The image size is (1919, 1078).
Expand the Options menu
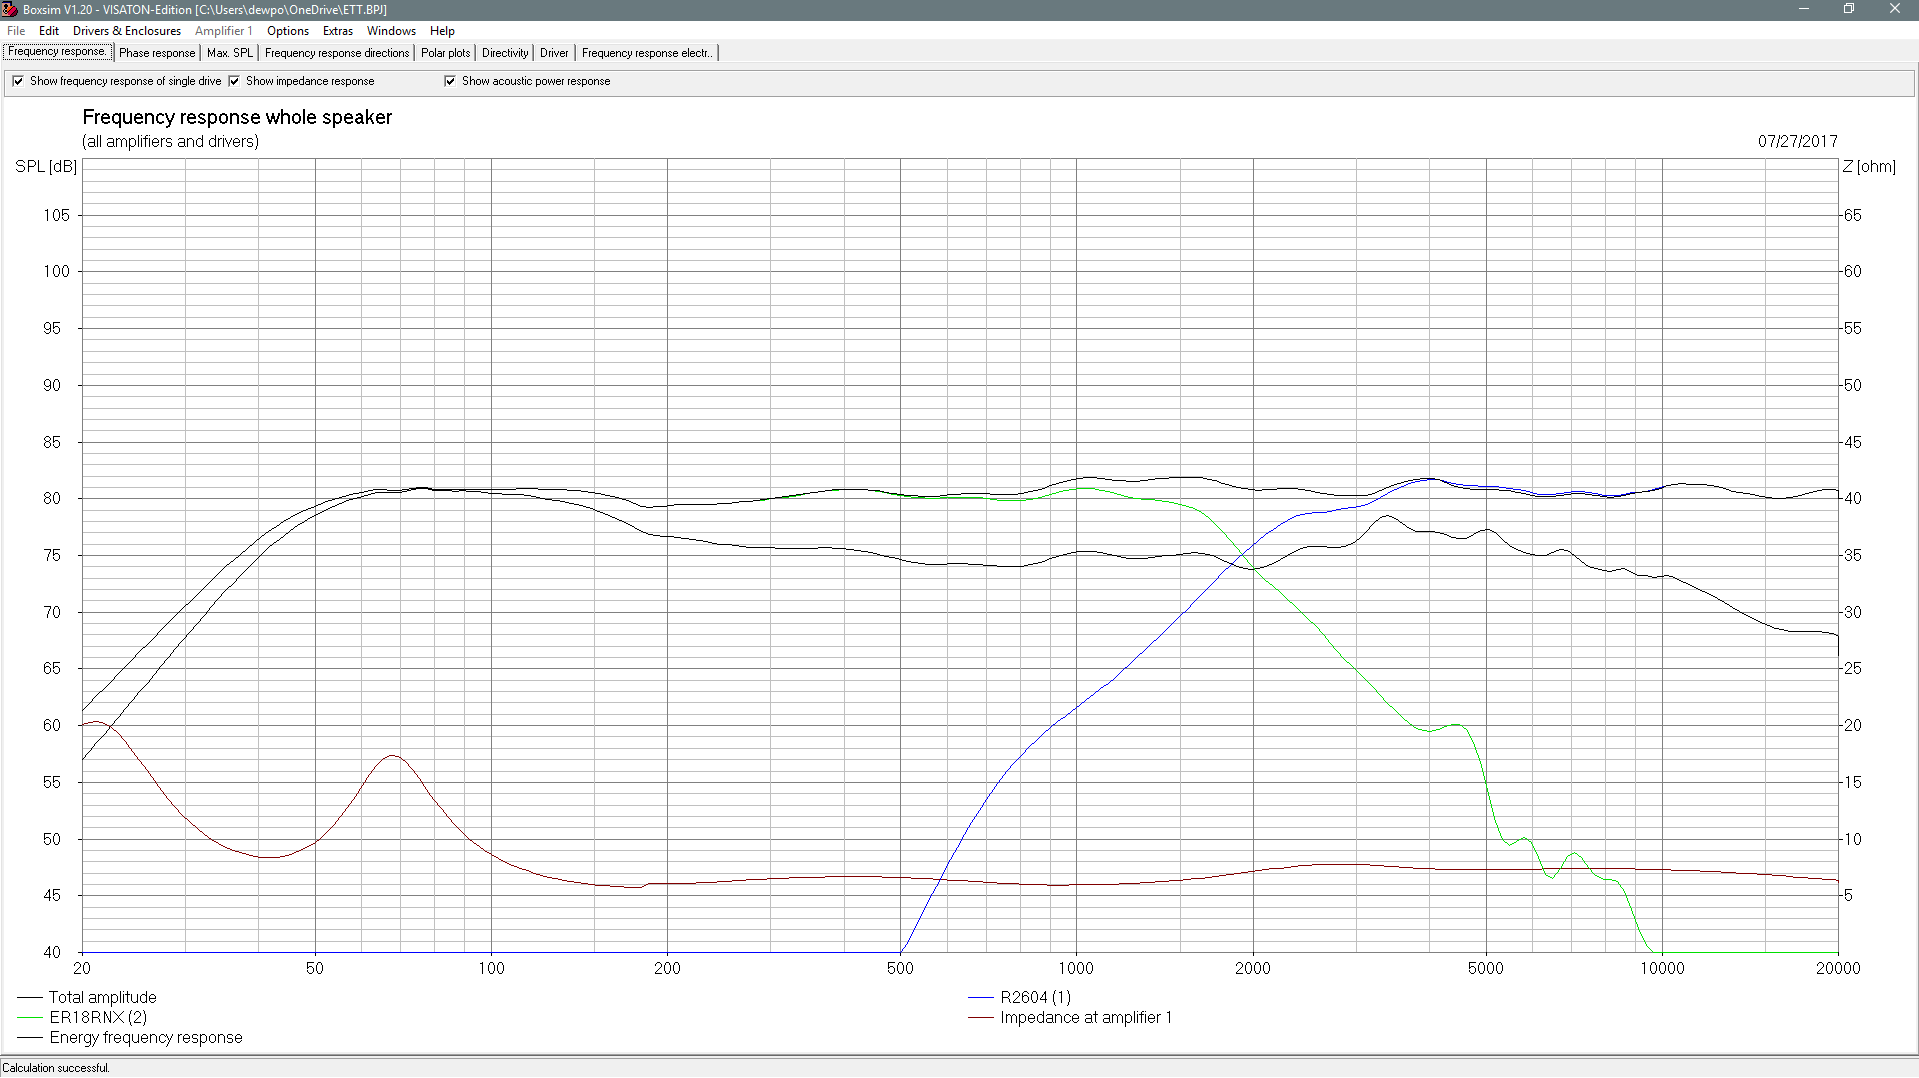pos(287,31)
